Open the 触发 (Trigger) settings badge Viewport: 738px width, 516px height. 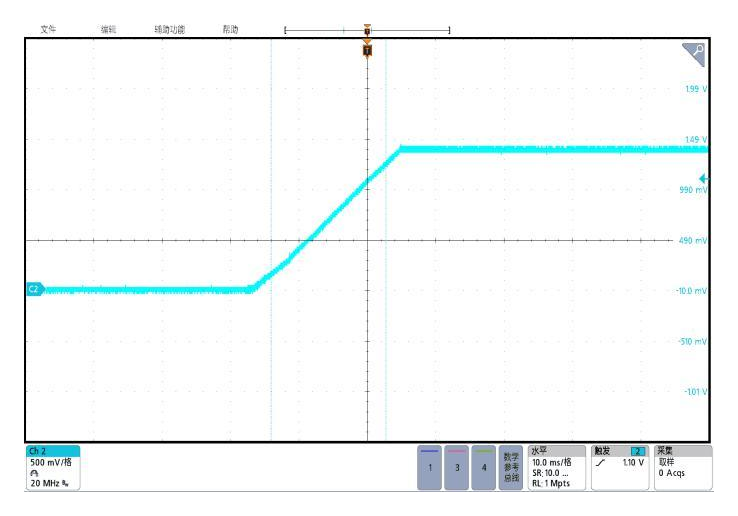(x=620, y=468)
